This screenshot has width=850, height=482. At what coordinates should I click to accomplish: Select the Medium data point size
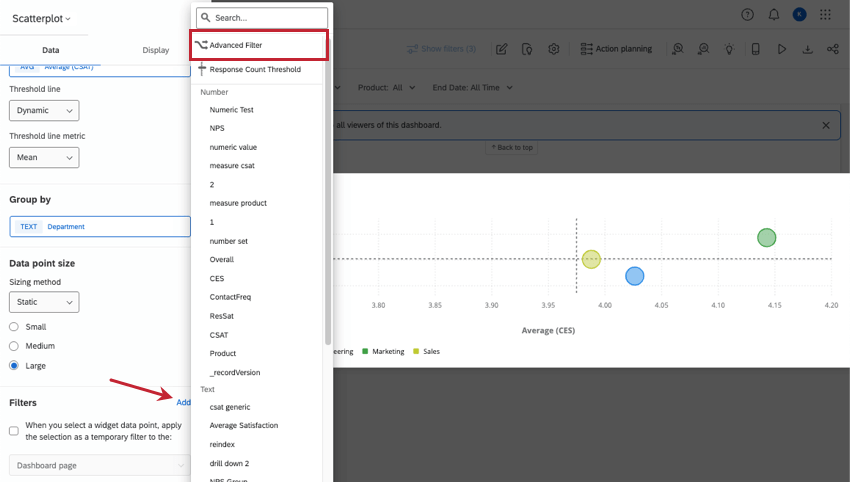tap(14, 346)
